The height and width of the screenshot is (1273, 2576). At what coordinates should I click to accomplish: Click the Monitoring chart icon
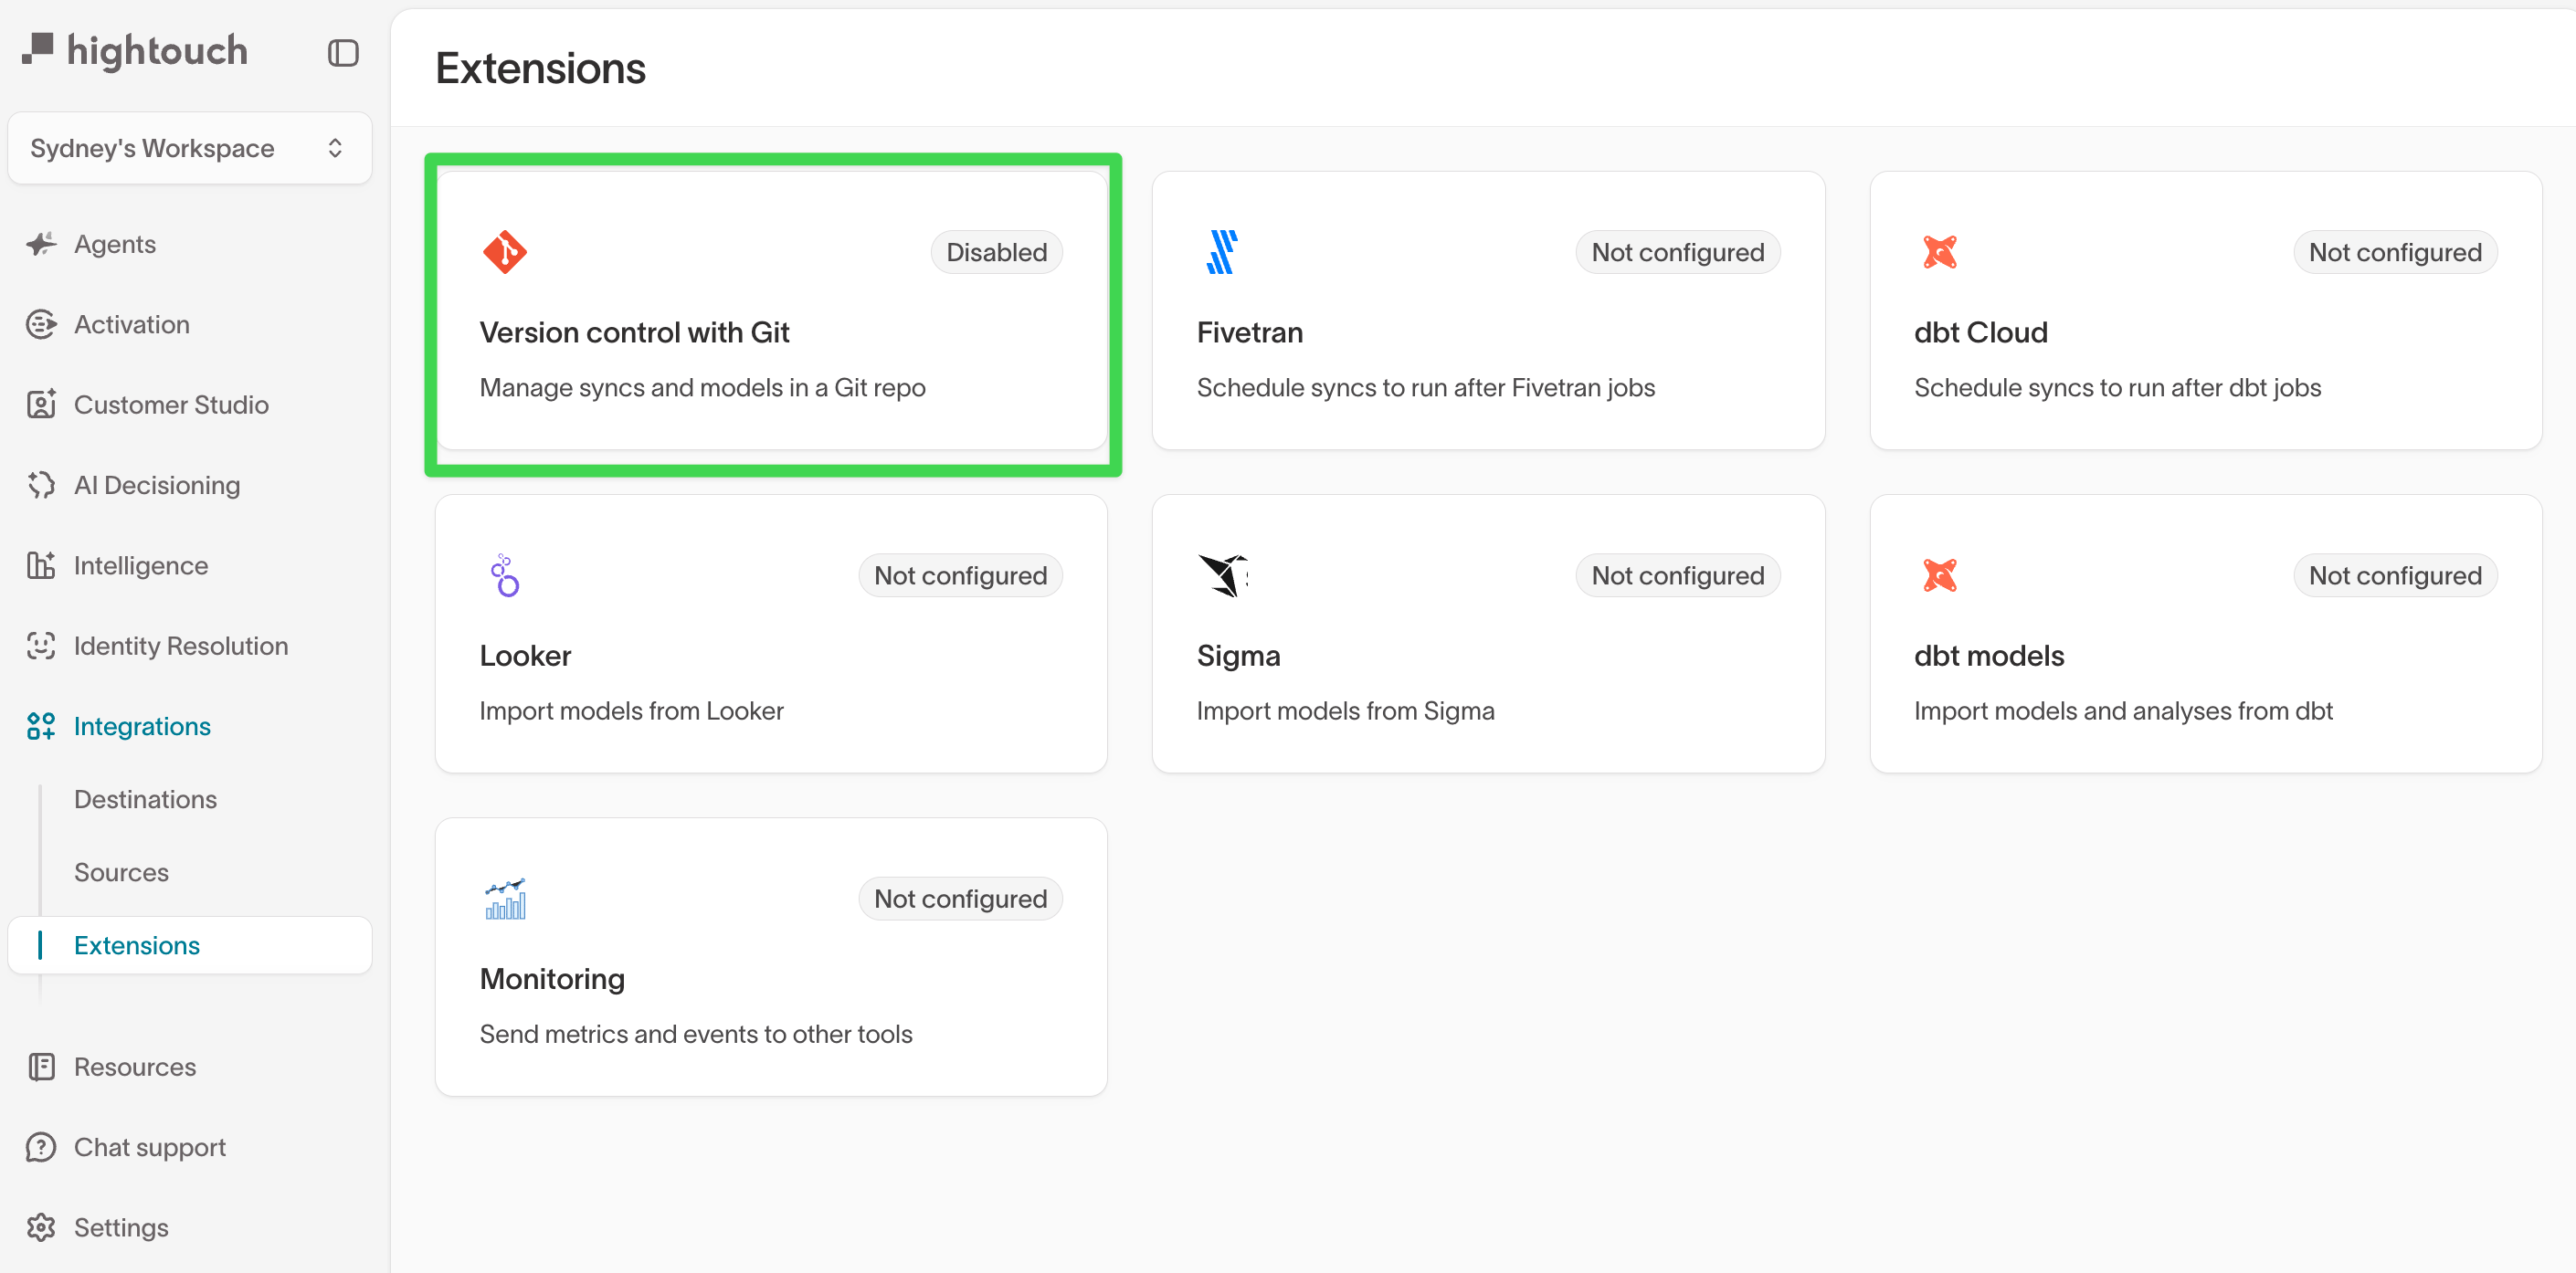505,899
